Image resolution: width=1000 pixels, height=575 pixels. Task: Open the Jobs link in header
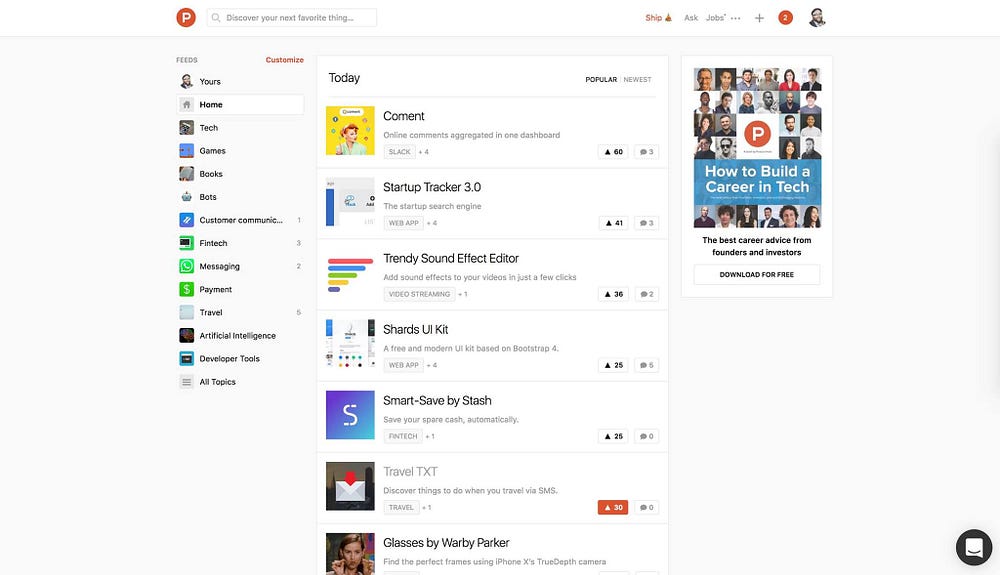[x=716, y=18]
